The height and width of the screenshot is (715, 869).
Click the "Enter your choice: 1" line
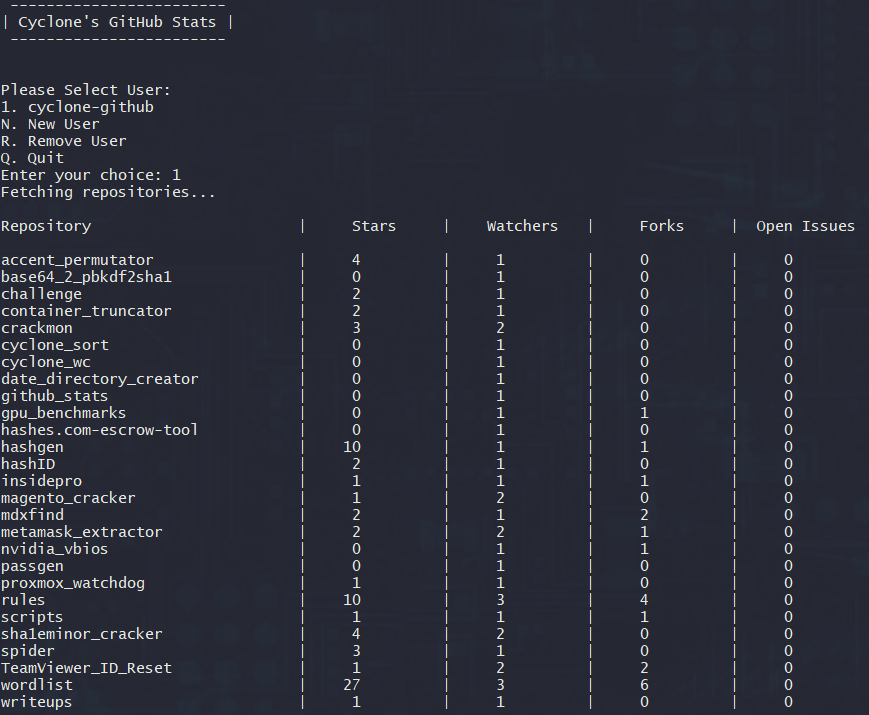pyautogui.click(x=91, y=175)
